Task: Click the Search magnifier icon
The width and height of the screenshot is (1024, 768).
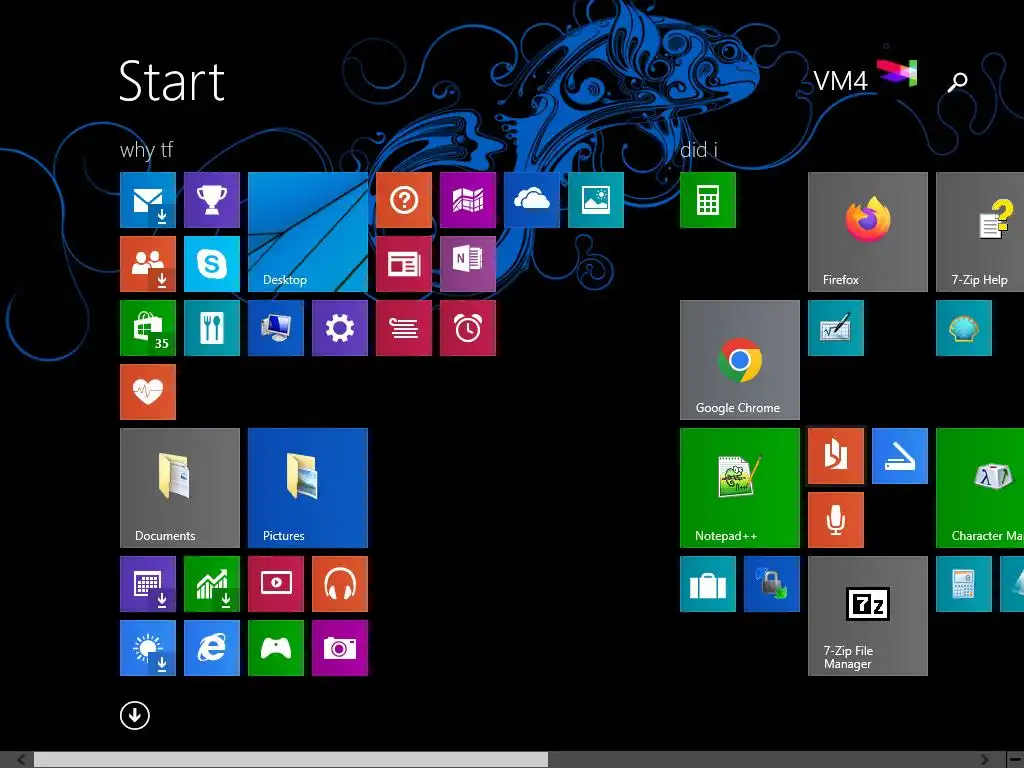Action: point(957,82)
